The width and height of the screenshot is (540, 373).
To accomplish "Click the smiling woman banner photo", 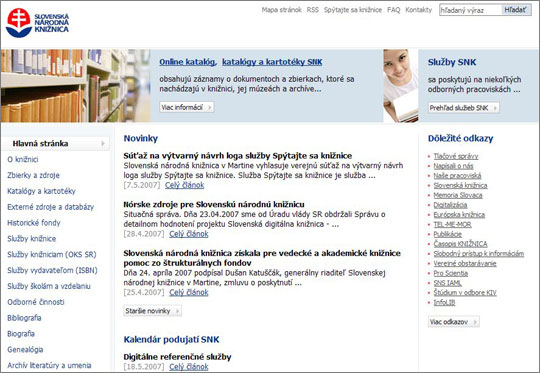I will pos(401,86).
